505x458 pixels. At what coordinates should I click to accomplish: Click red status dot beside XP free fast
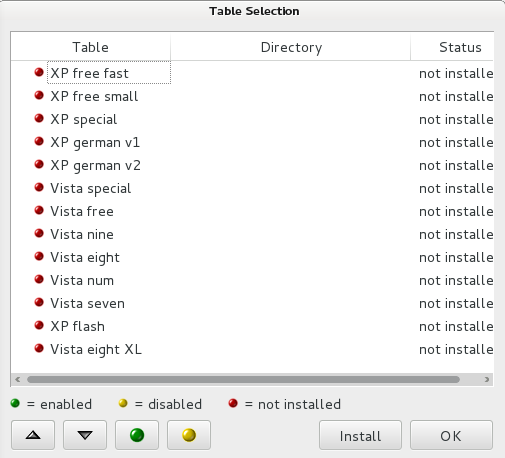pyautogui.click(x=39, y=72)
